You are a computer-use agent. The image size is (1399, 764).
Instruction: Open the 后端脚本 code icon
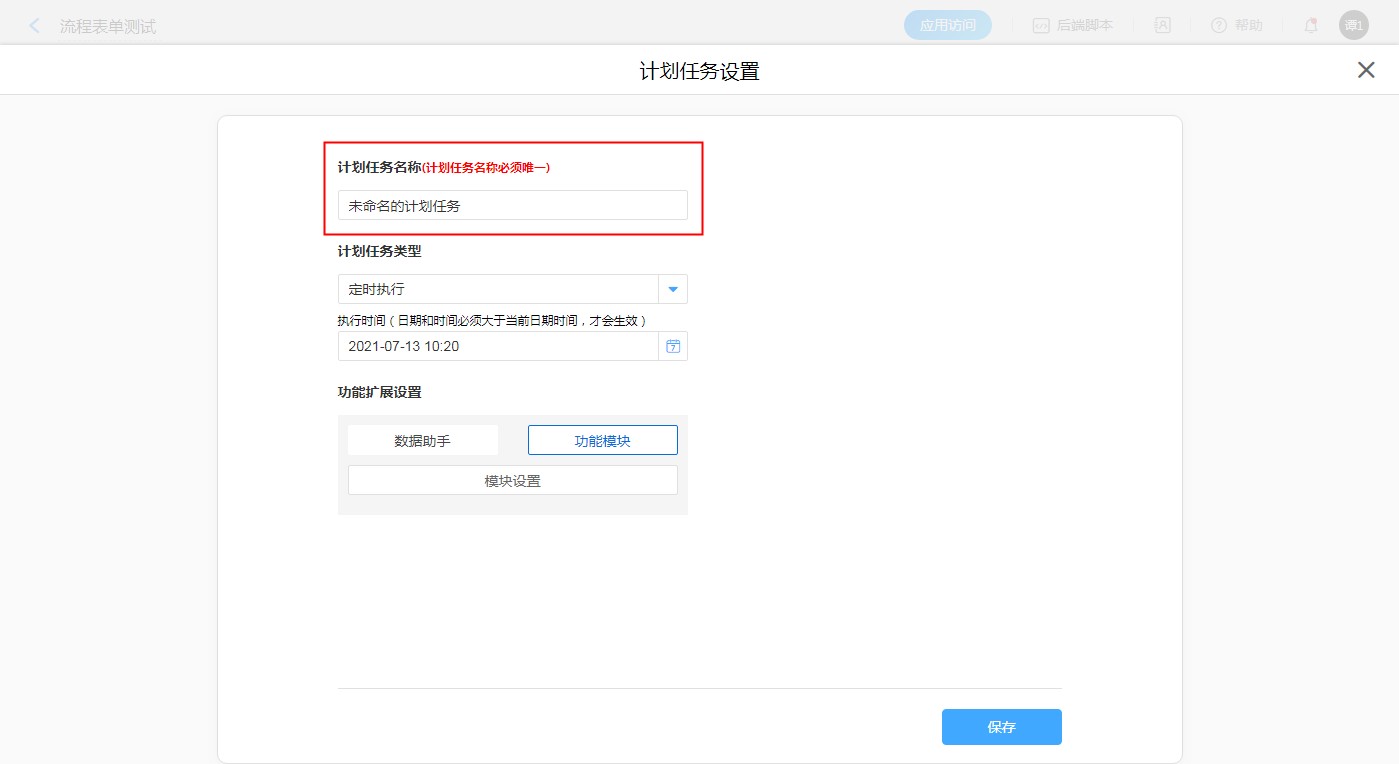coord(1041,26)
